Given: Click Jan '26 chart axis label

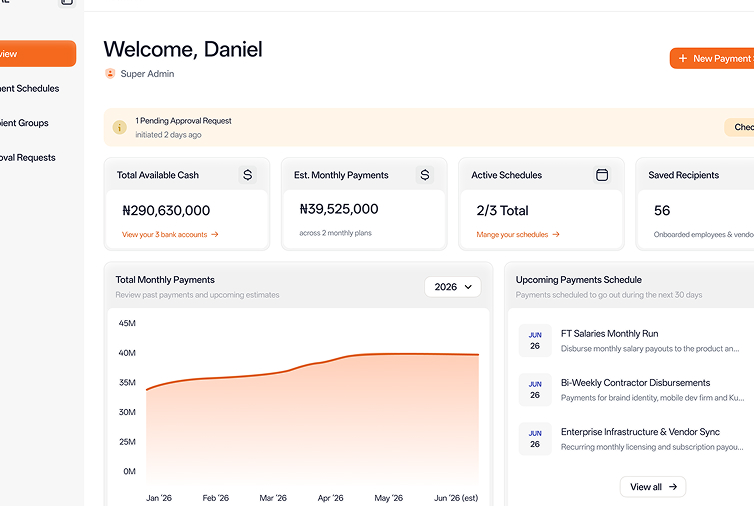Looking at the screenshot, I should pyautogui.click(x=159, y=498).
